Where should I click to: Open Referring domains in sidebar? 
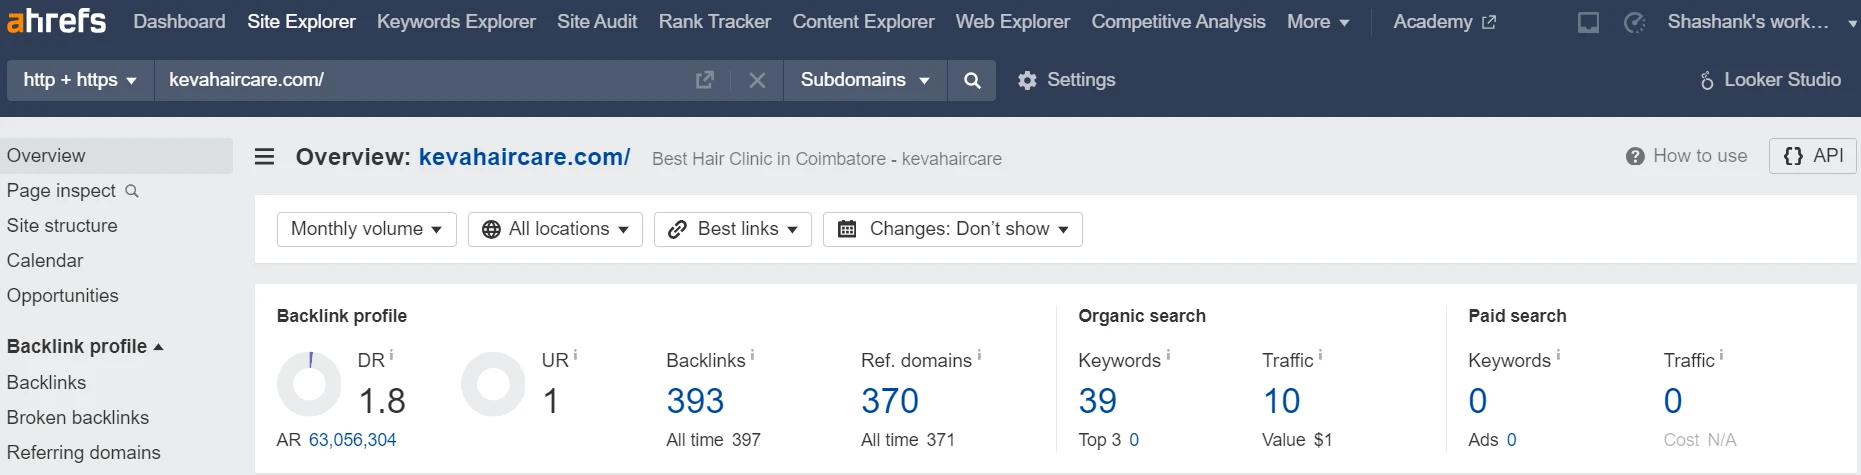(x=83, y=453)
